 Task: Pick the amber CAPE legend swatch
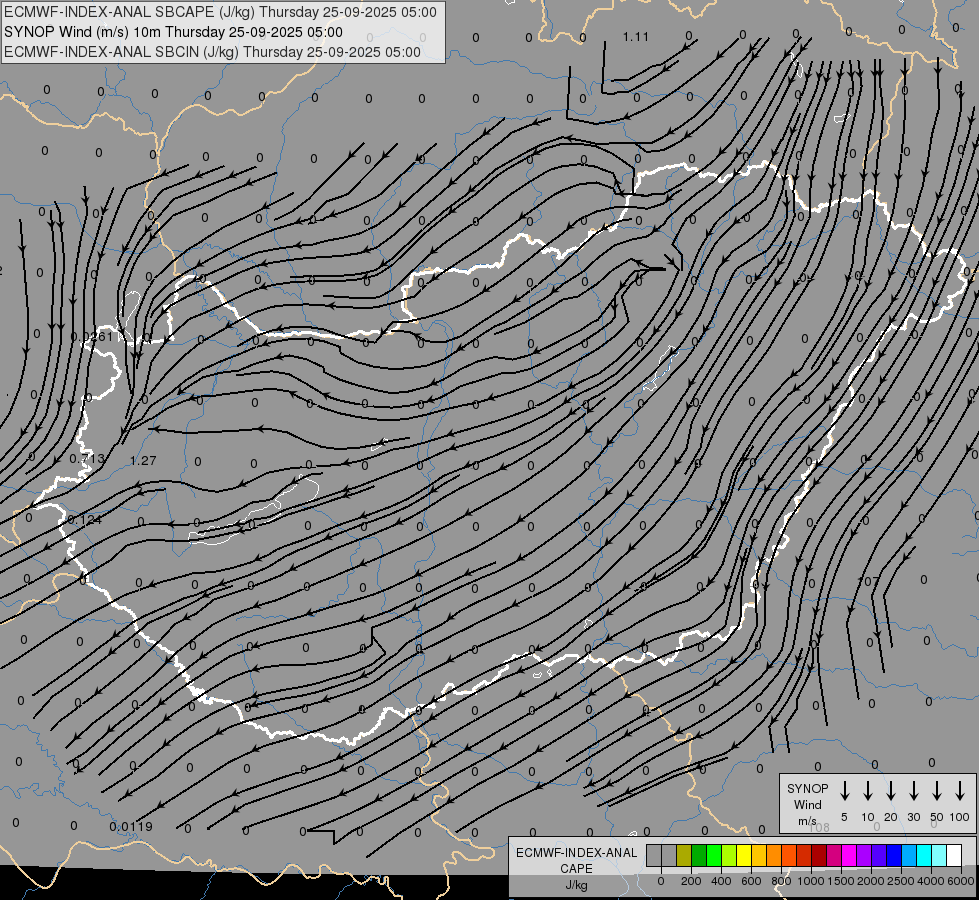(759, 855)
